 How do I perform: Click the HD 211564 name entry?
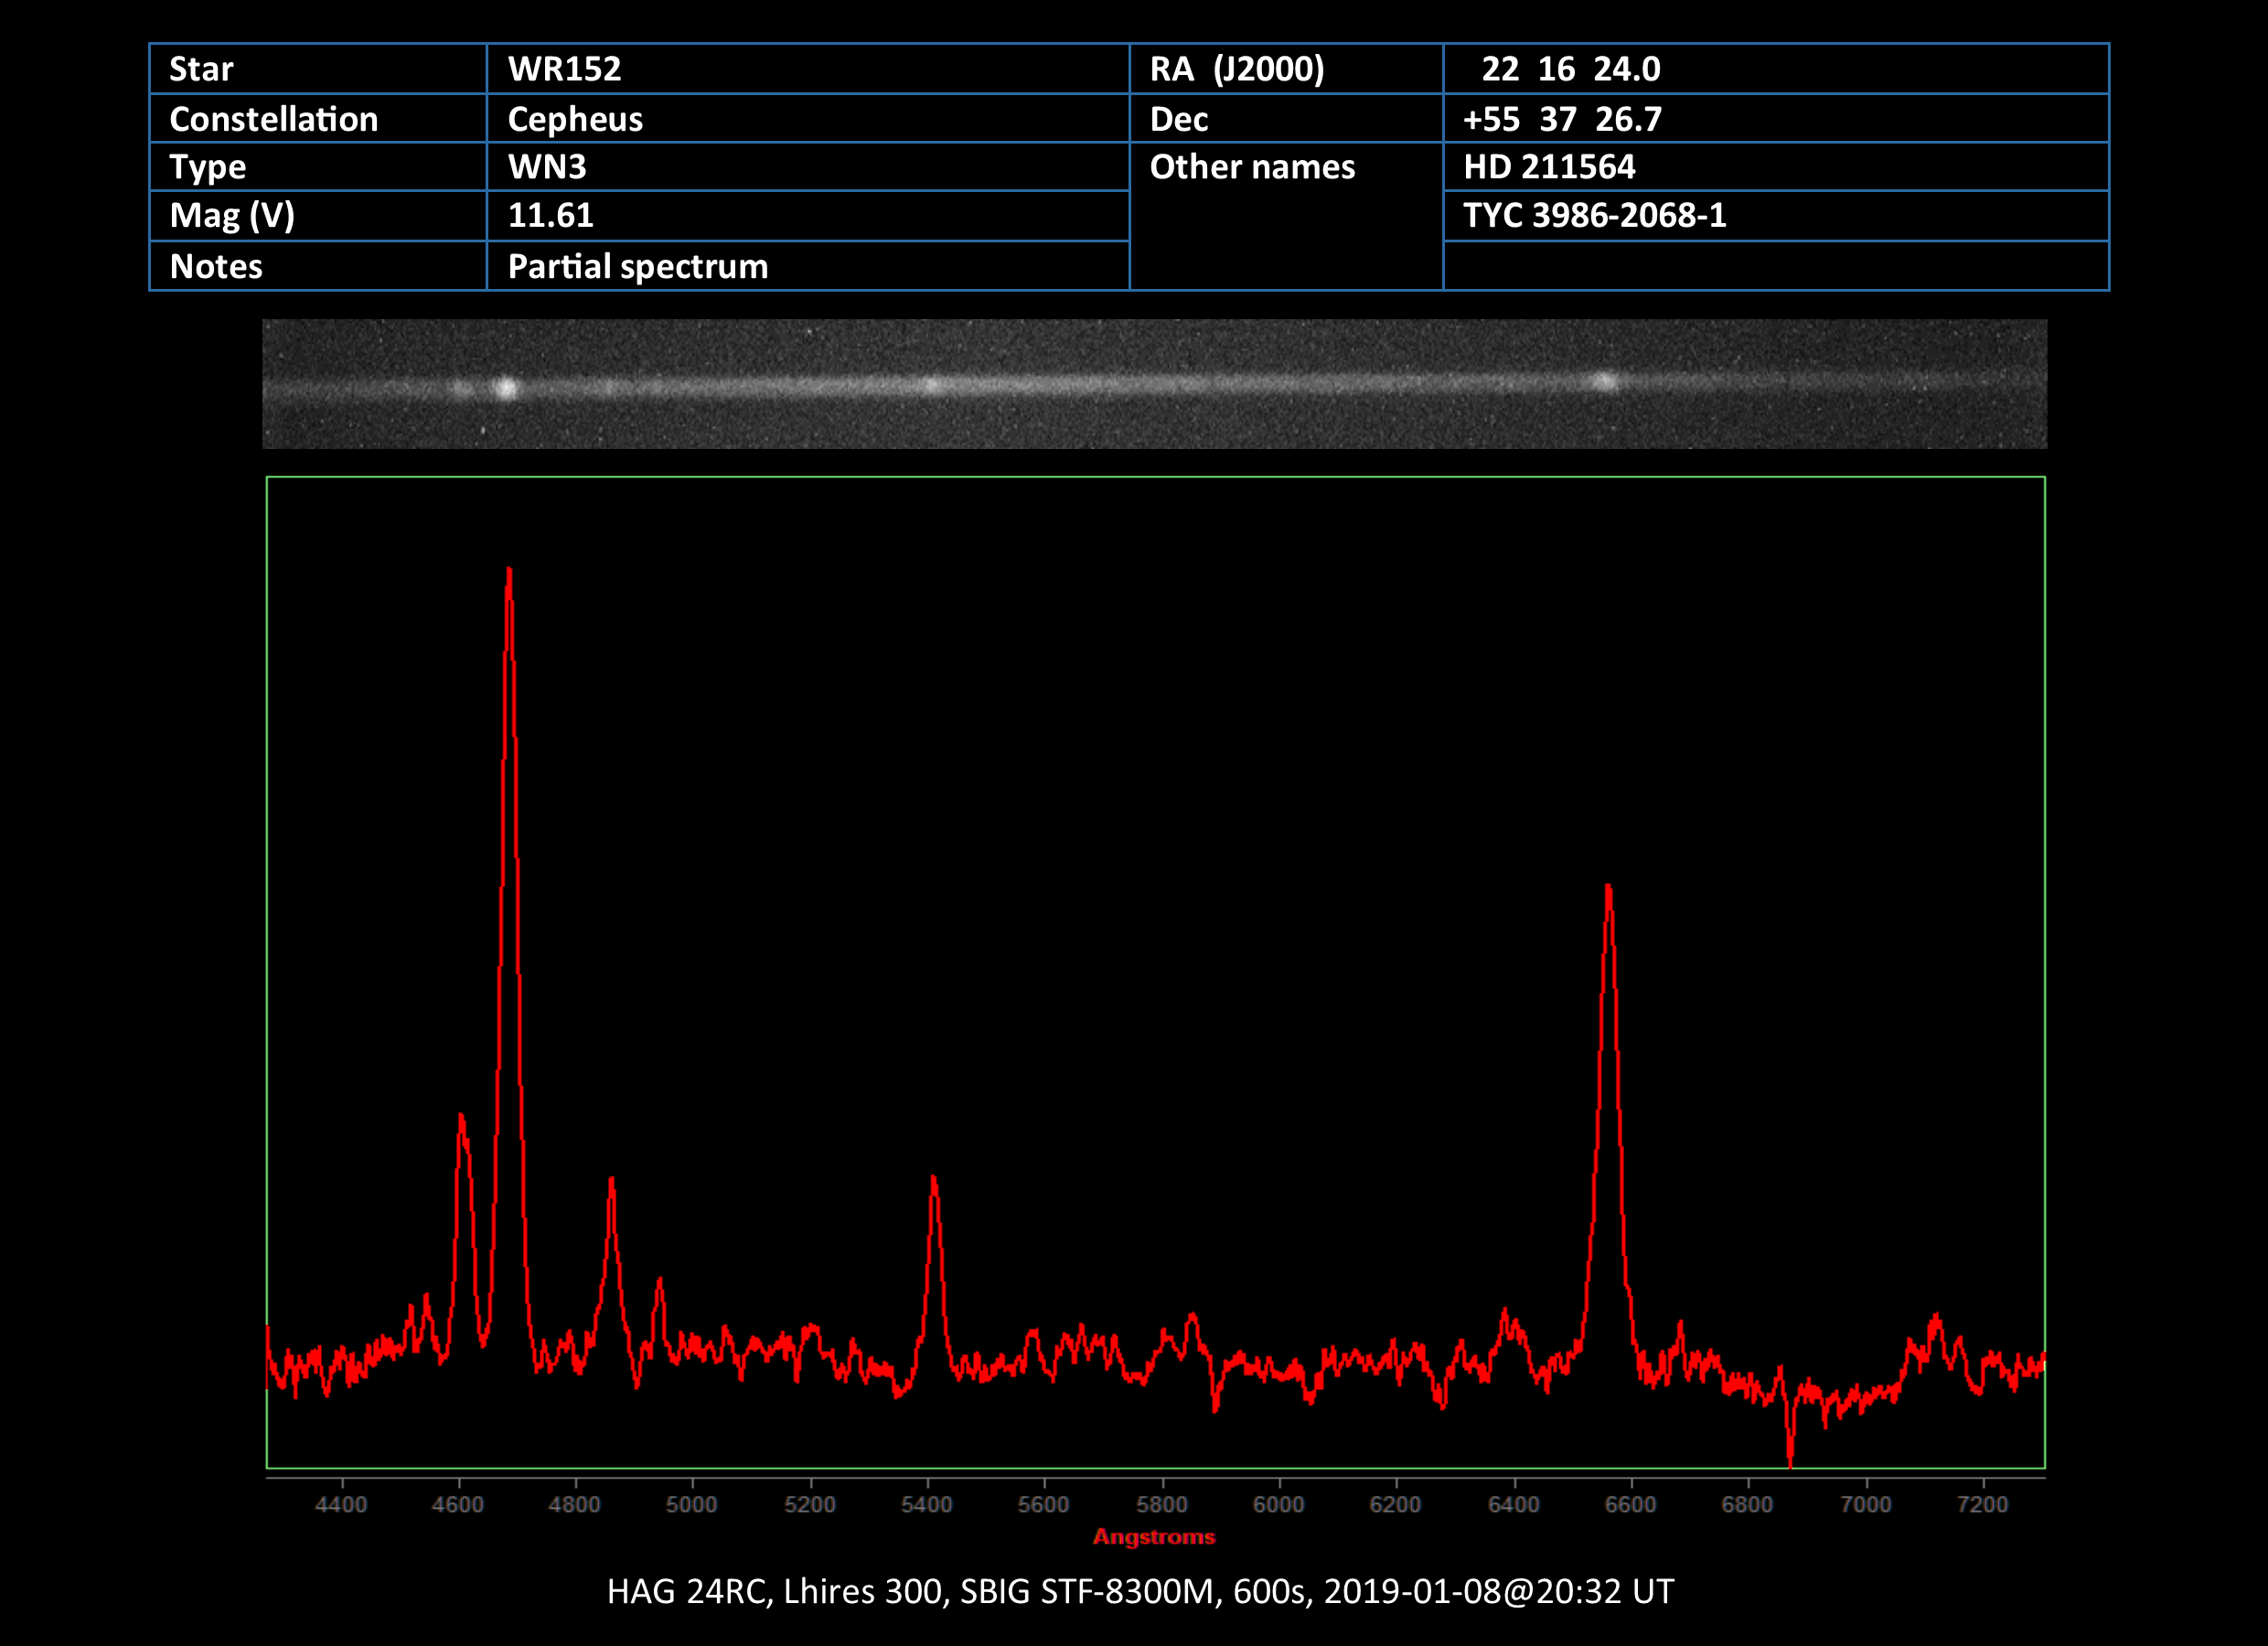pos(1549,166)
